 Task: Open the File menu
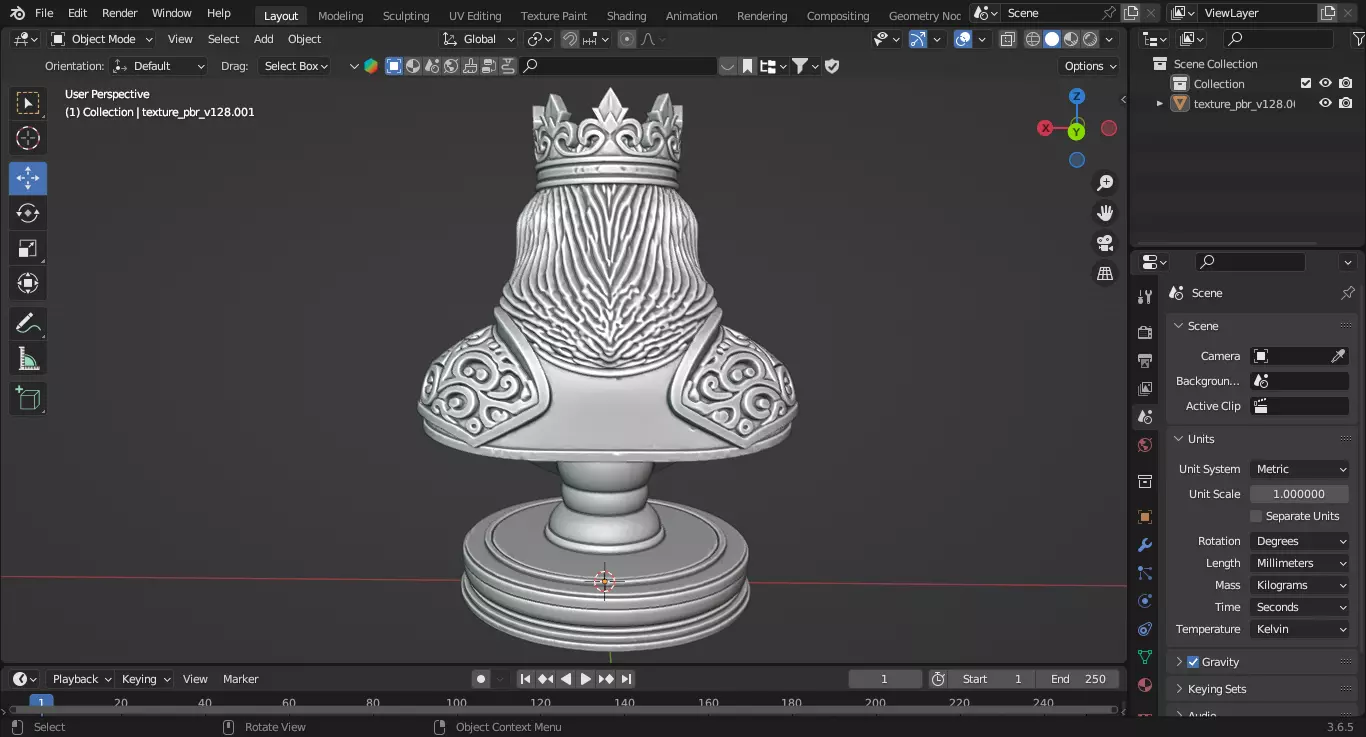coord(44,13)
